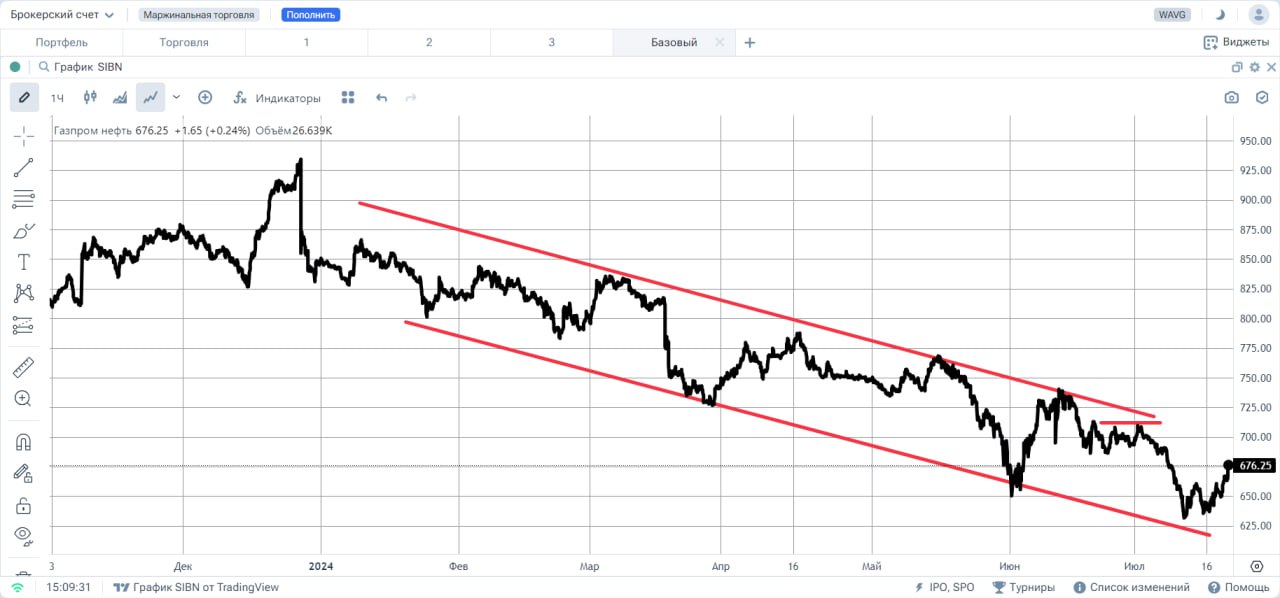Take a chart snapshot with camera icon
This screenshot has height=598, width=1280.
click(x=1232, y=98)
